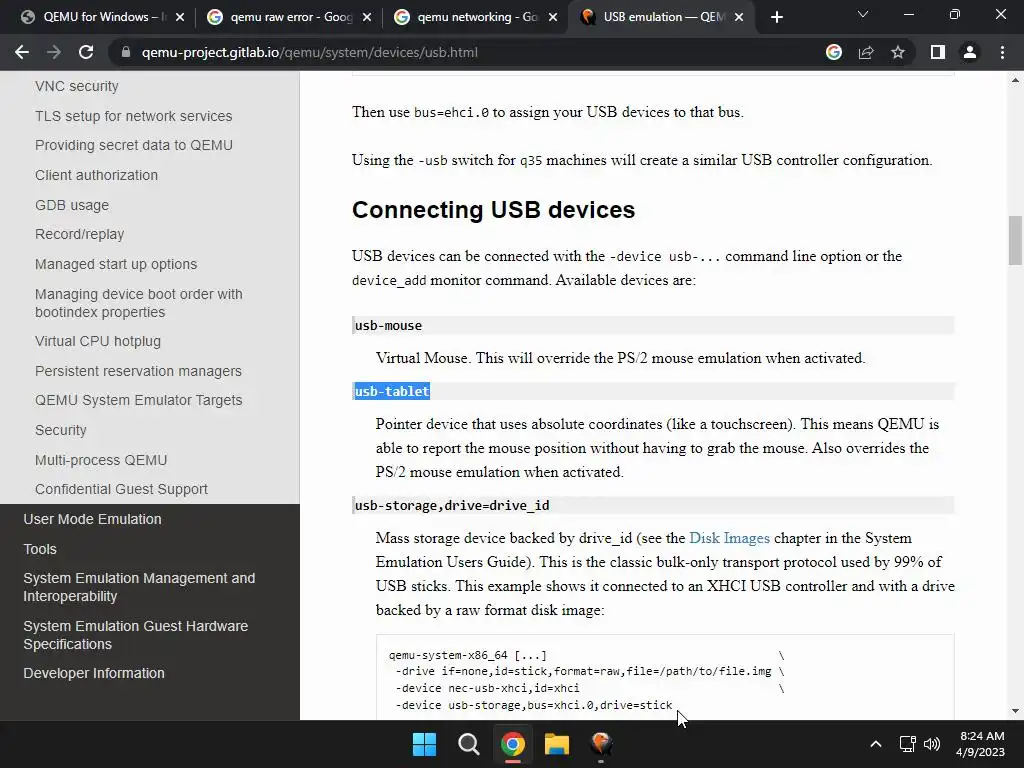This screenshot has height=768, width=1024.
Task: Bookmark this tab with the star
Action: point(898,52)
